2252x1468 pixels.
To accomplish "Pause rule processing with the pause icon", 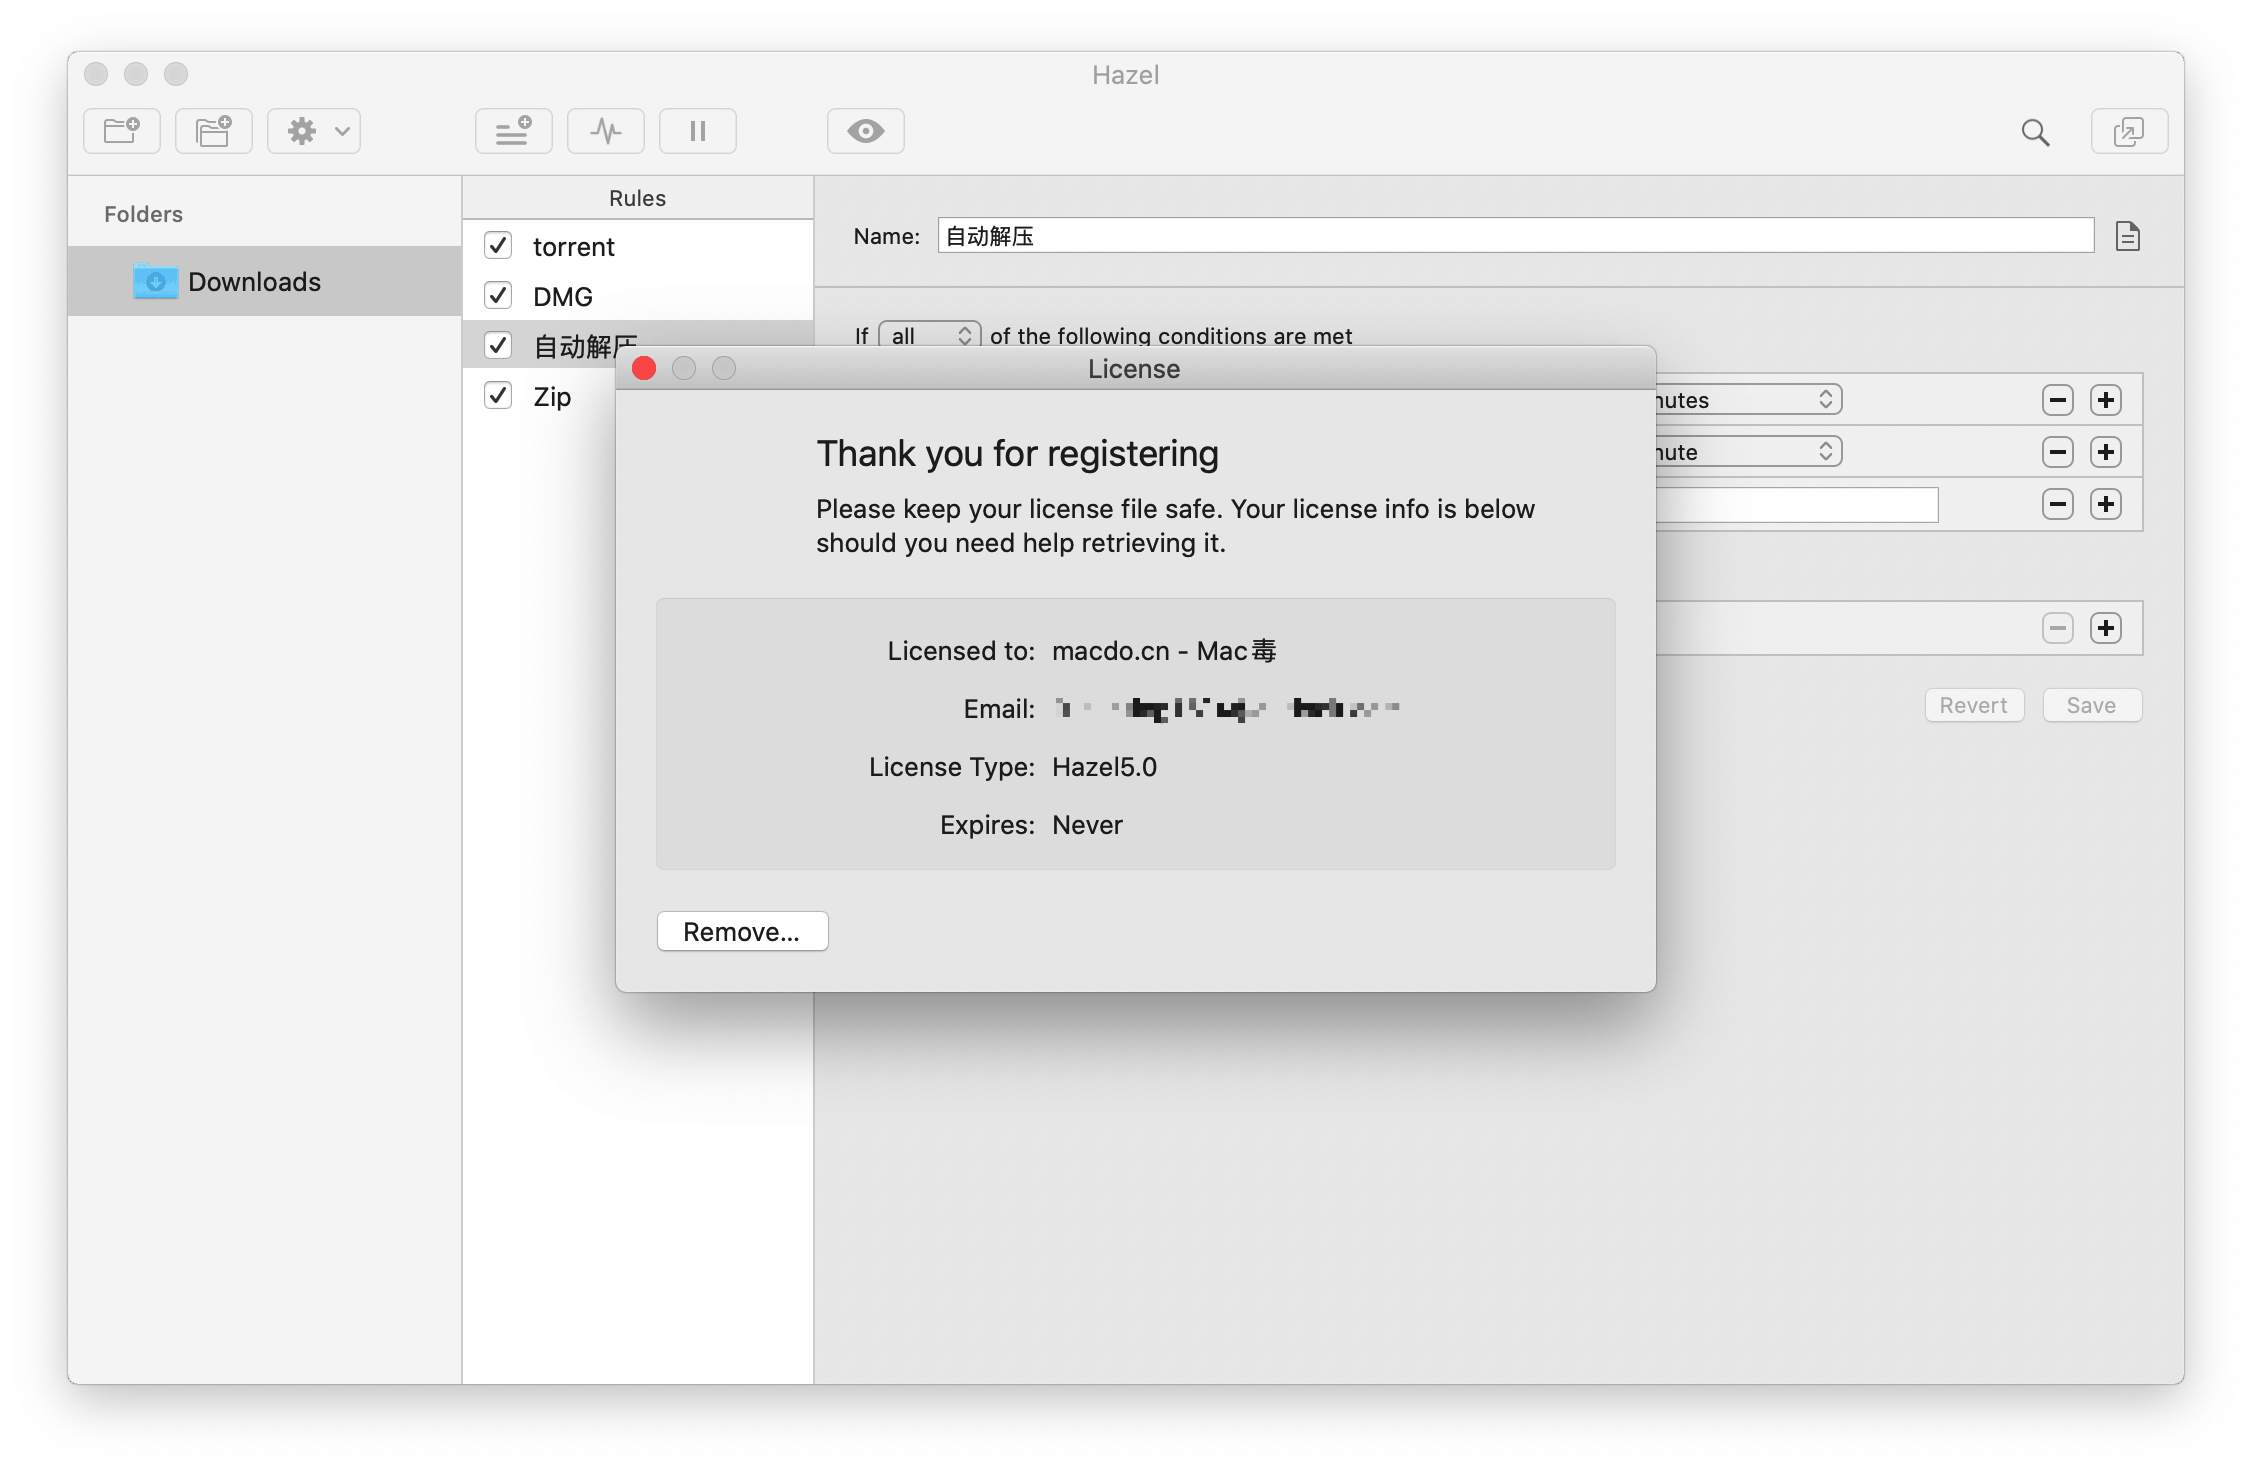I will point(697,130).
